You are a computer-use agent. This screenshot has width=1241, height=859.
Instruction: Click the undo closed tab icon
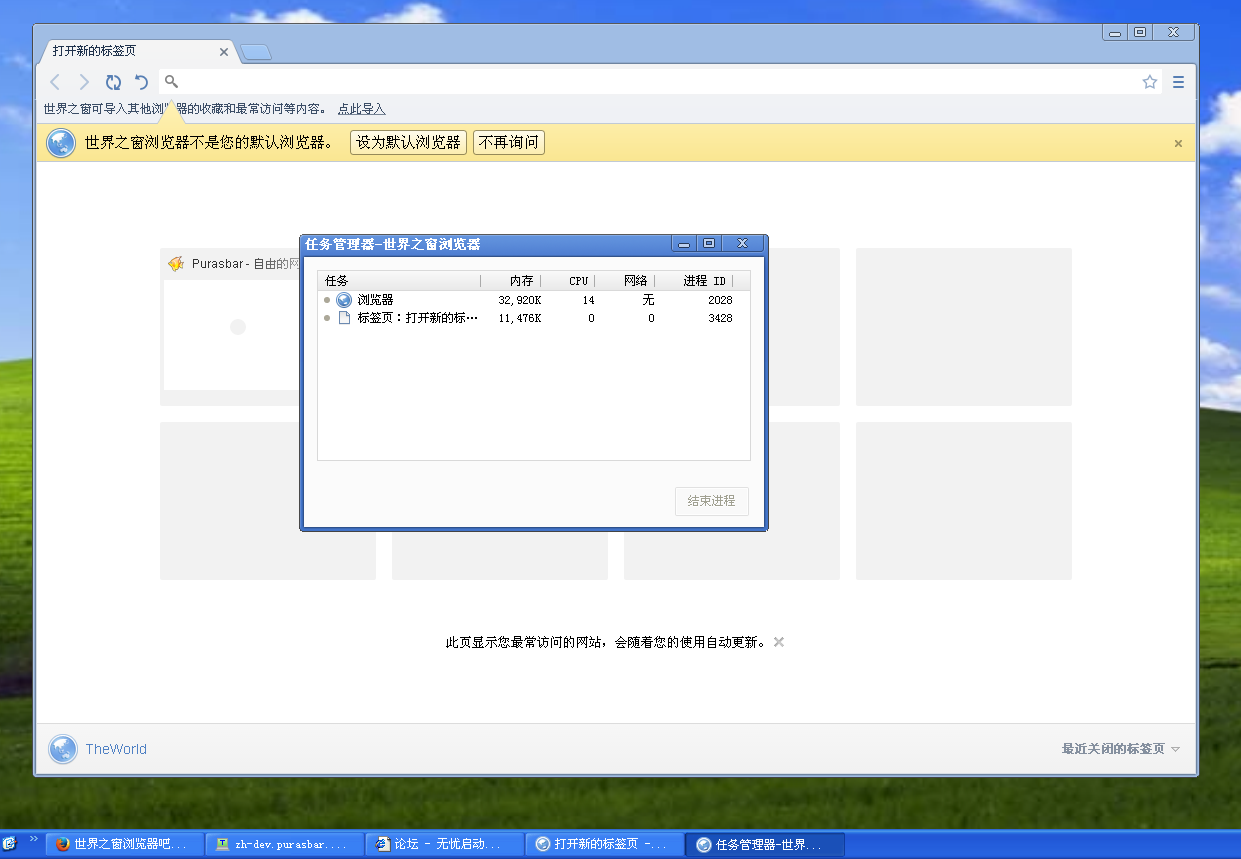tap(142, 82)
